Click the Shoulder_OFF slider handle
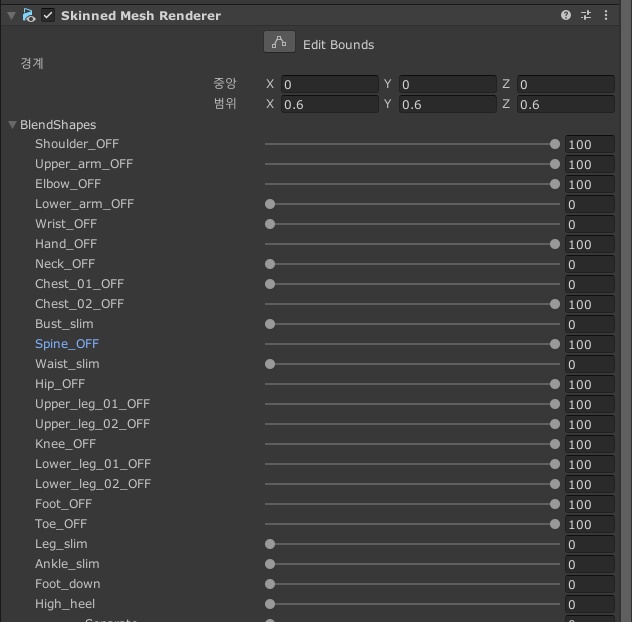Image resolution: width=632 pixels, height=622 pixels. point(555,144)
